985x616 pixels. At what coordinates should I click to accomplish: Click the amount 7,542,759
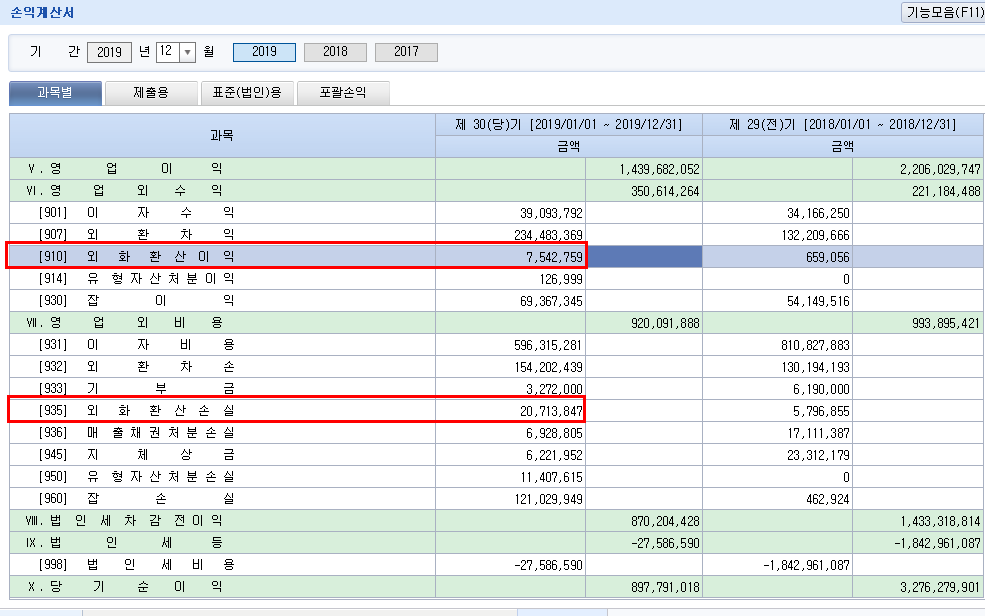point(554,257)
